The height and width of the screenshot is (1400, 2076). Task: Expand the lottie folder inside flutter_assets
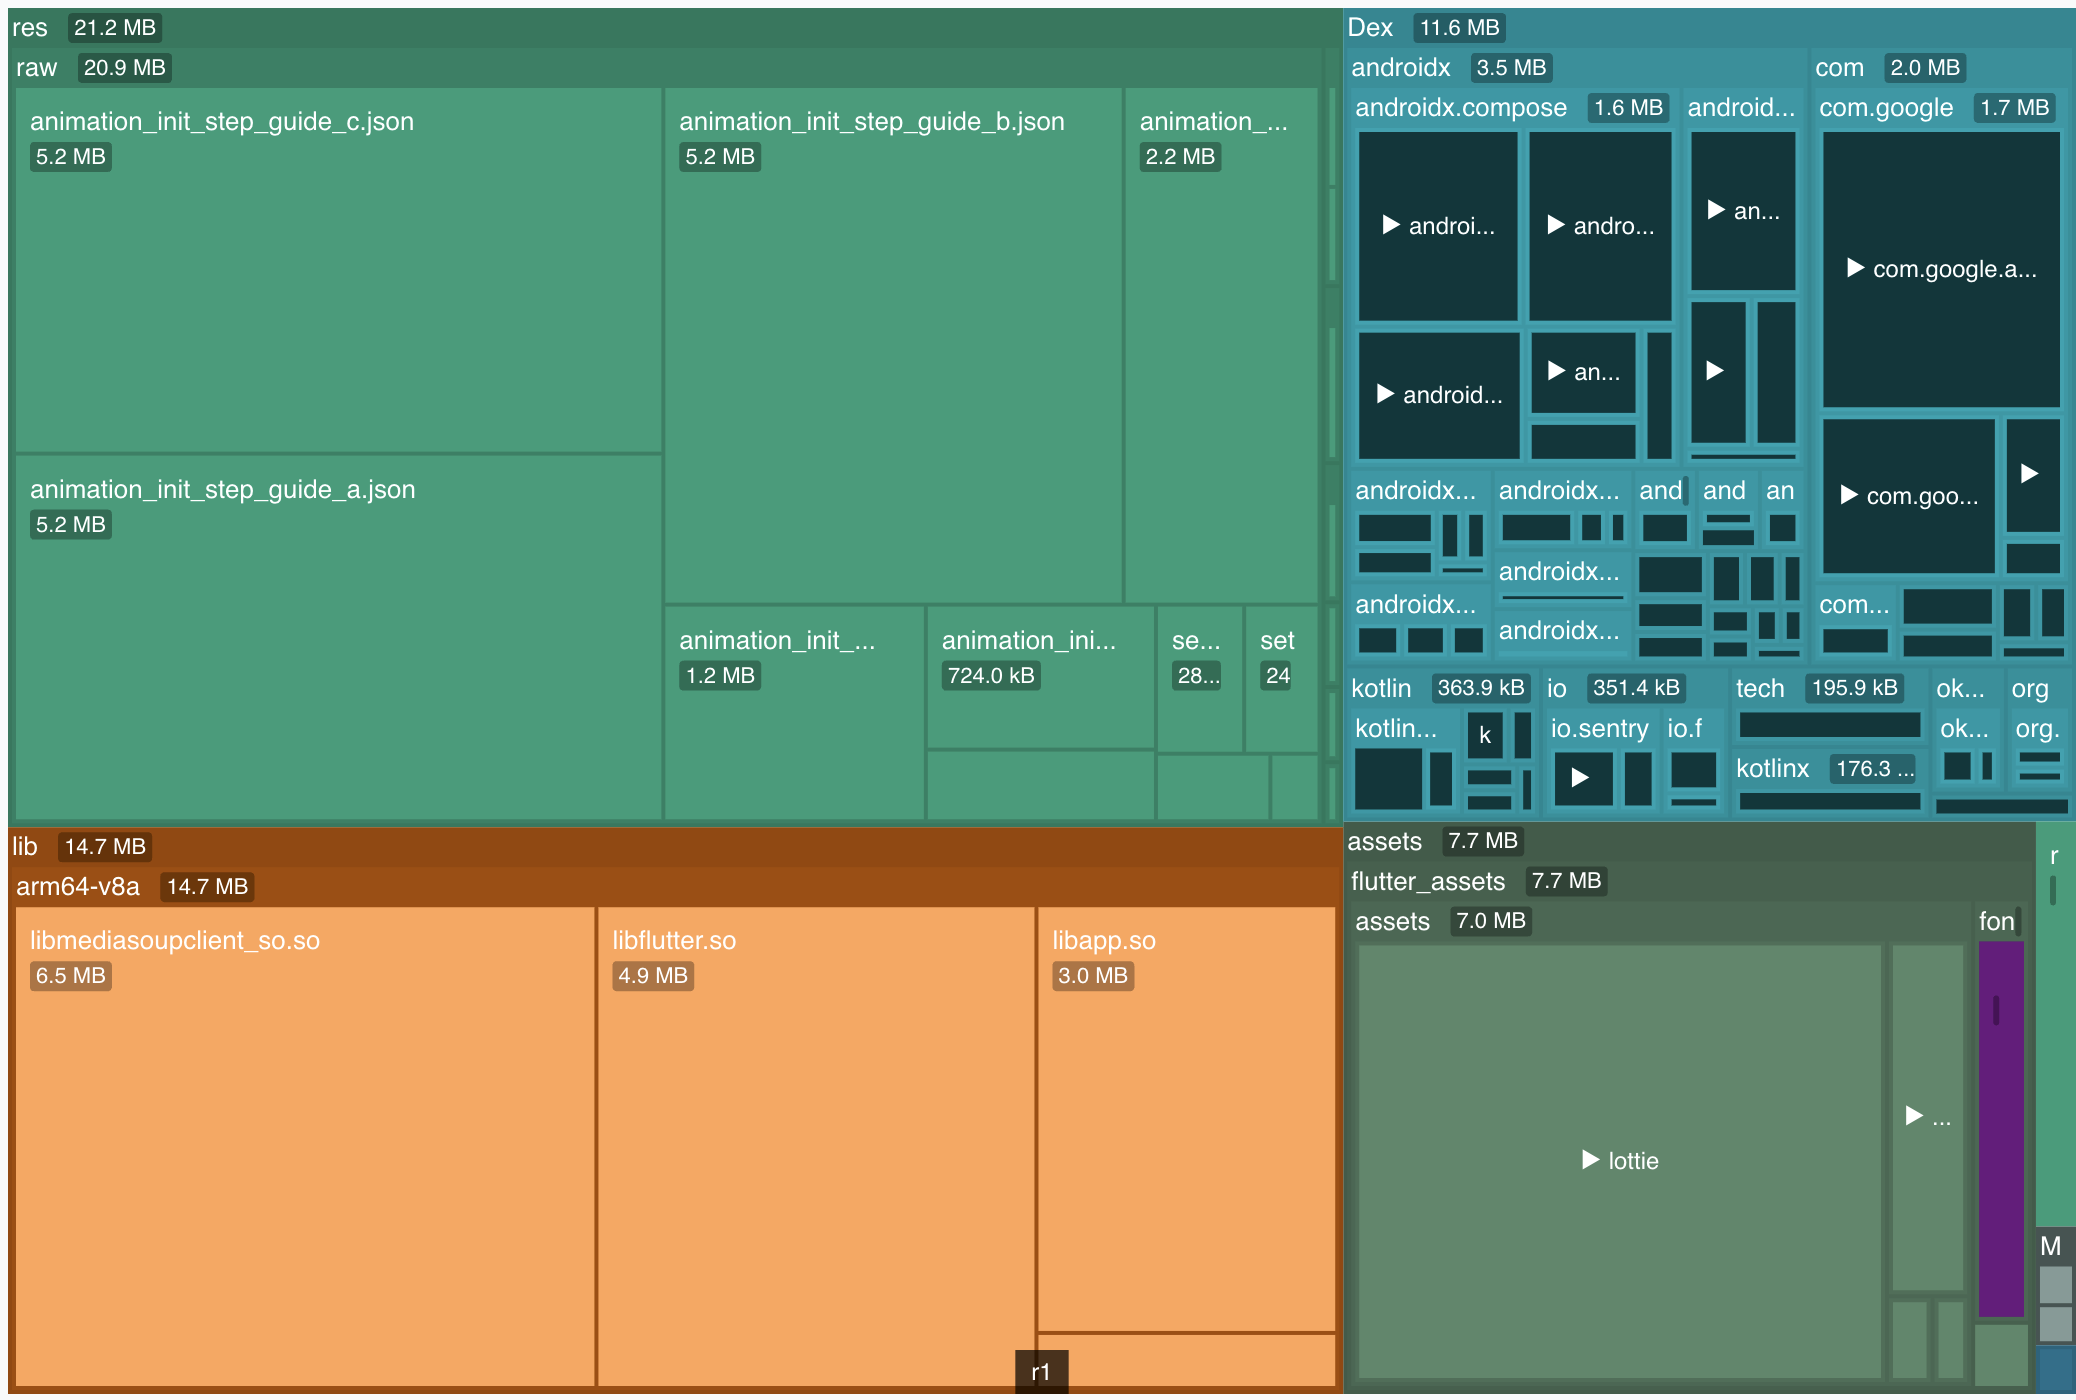1620,1160
